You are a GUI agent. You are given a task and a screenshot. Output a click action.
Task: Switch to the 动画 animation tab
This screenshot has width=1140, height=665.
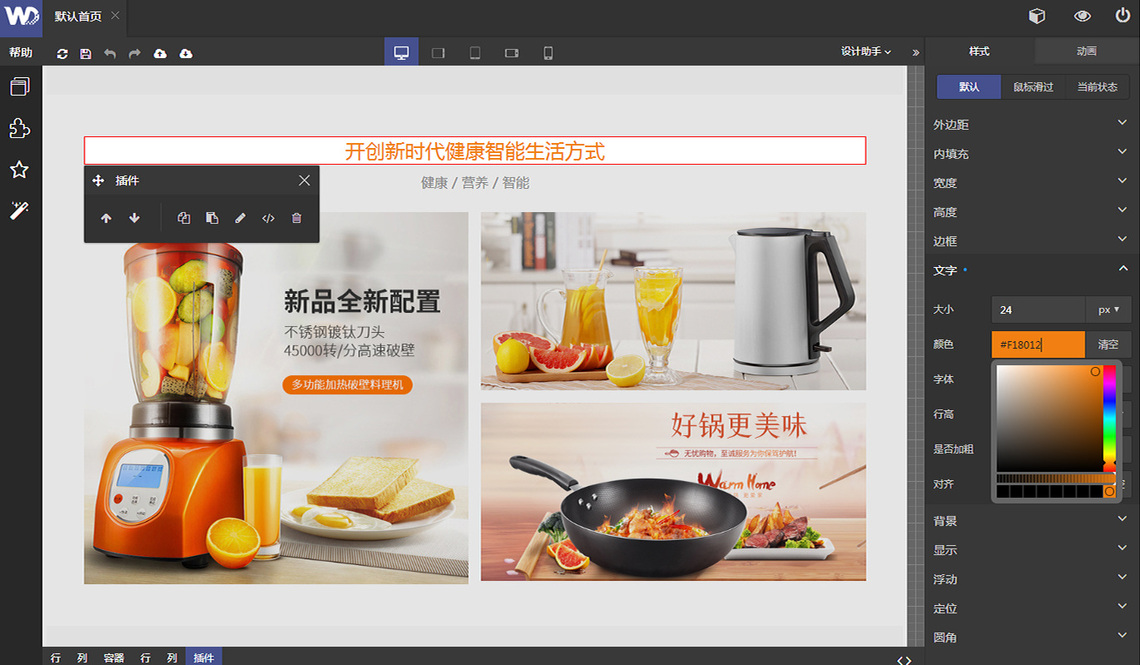[x=1087, y=51]
